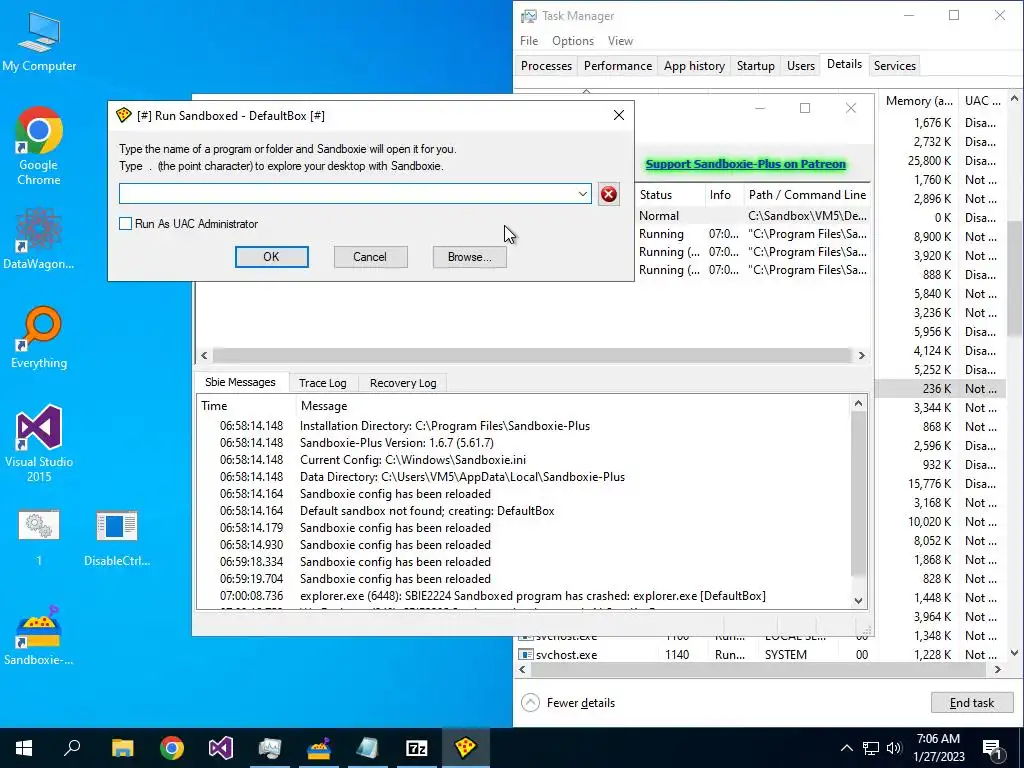Image resolution: width=1024 pixels, height=768 pixels.
Task: Switch to Processes tab
Action: 546,65
